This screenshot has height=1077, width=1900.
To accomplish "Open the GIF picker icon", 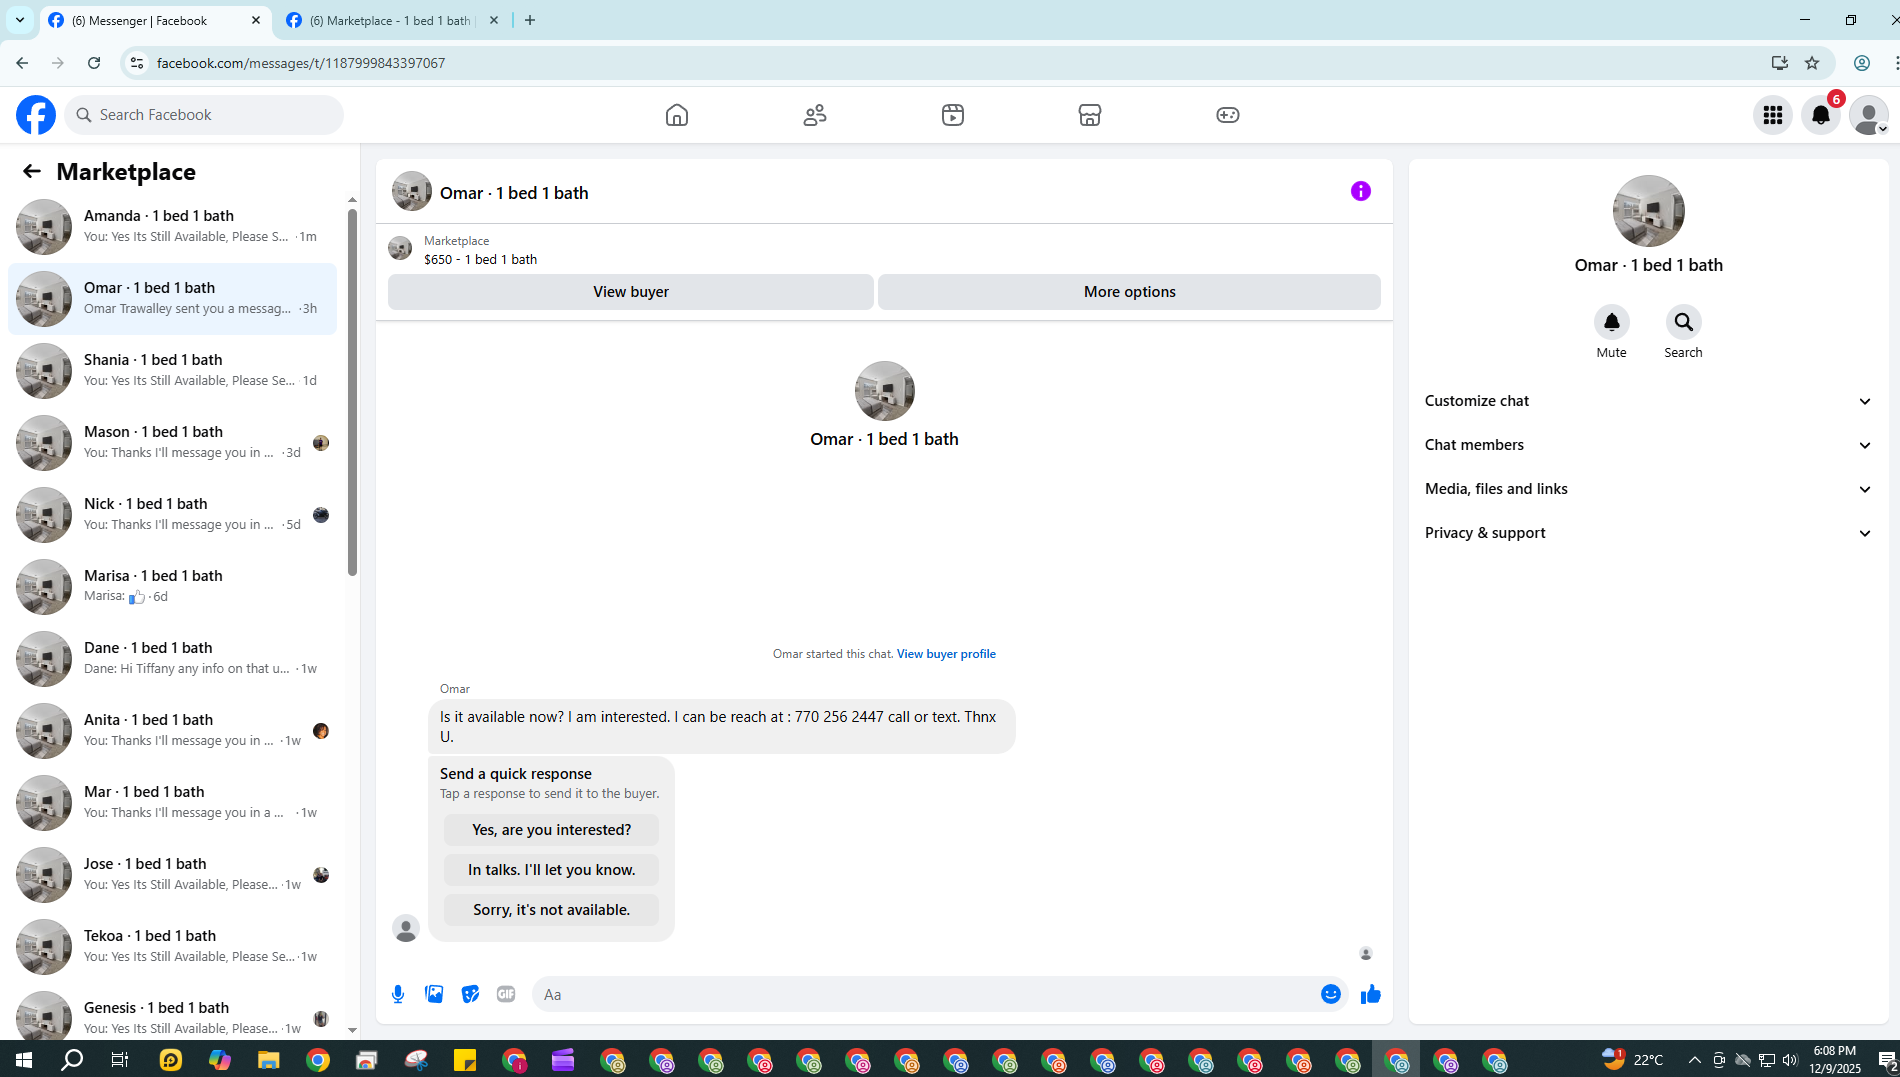I will (506, 994).
